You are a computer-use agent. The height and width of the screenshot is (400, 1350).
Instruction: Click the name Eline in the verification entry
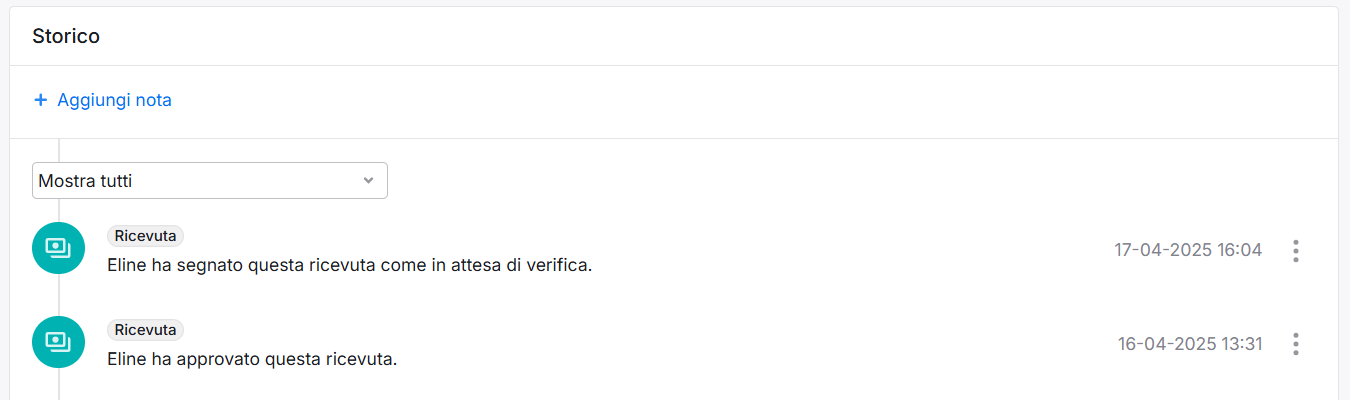tap(127, 267)
